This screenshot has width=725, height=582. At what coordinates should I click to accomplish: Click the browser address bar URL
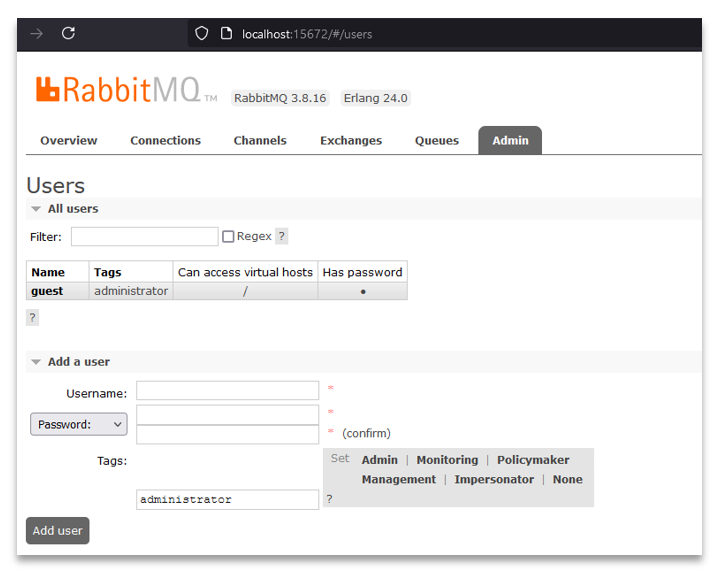coord(307,34)
